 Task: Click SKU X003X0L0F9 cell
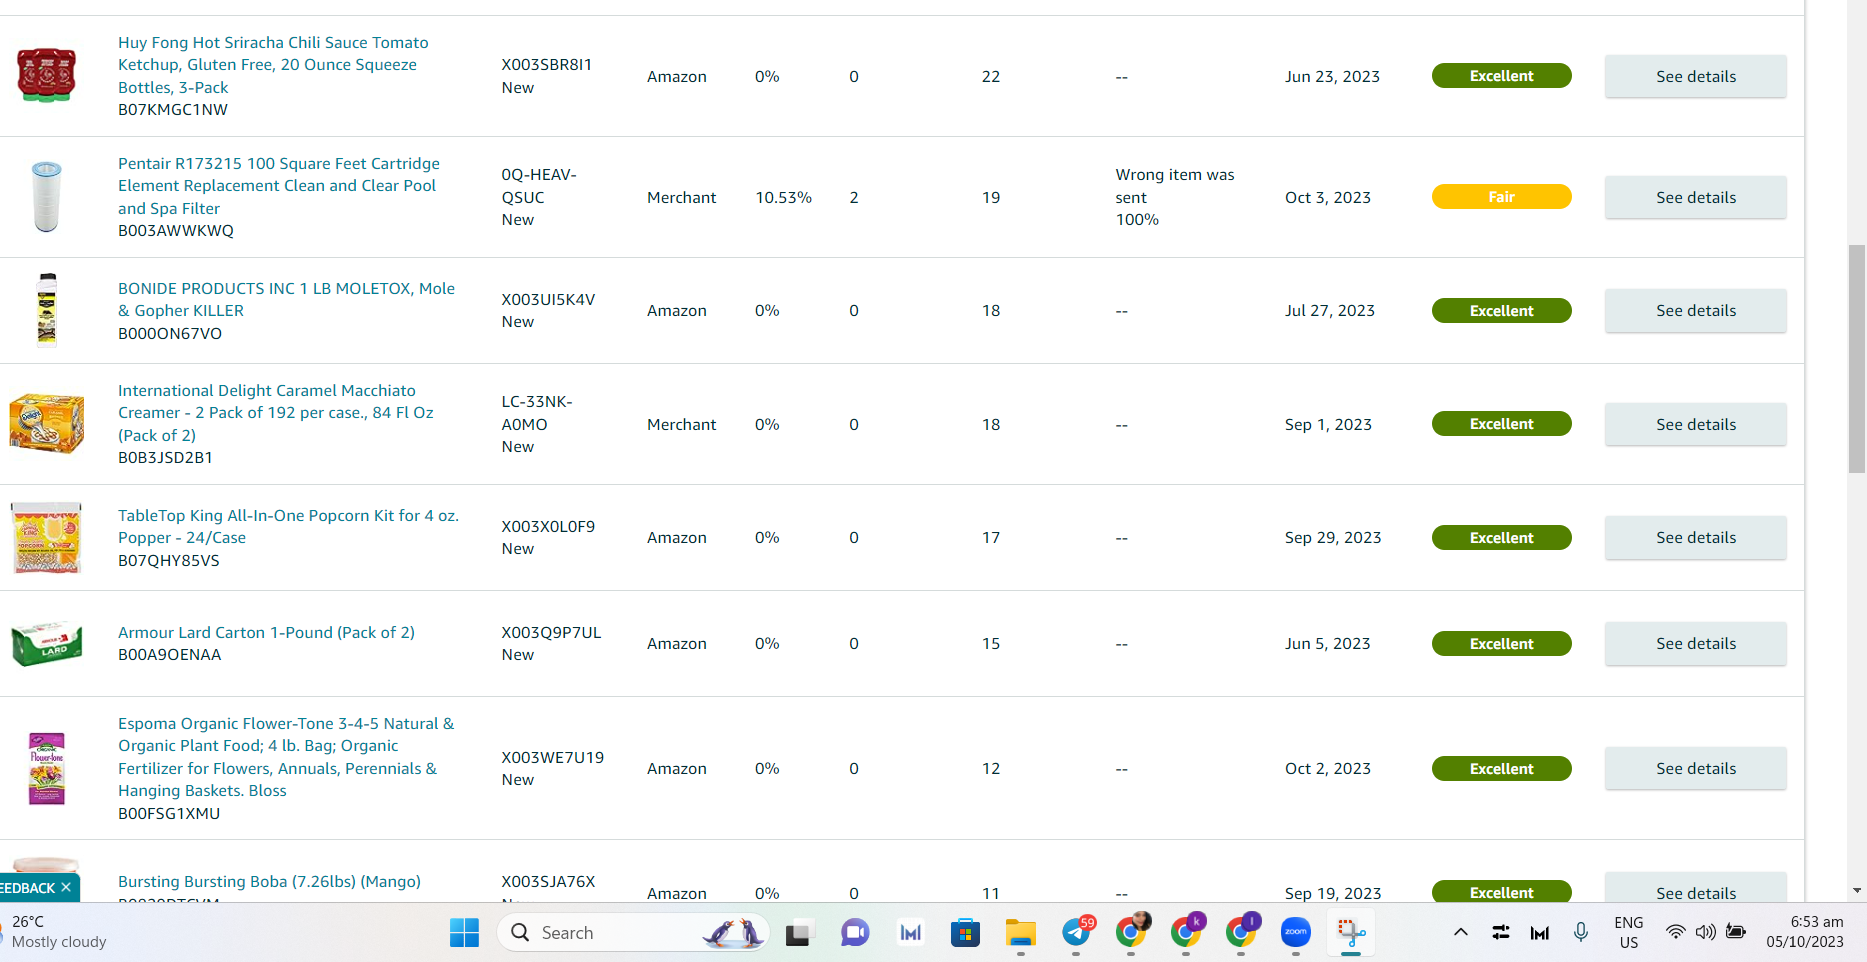[548, 526]
